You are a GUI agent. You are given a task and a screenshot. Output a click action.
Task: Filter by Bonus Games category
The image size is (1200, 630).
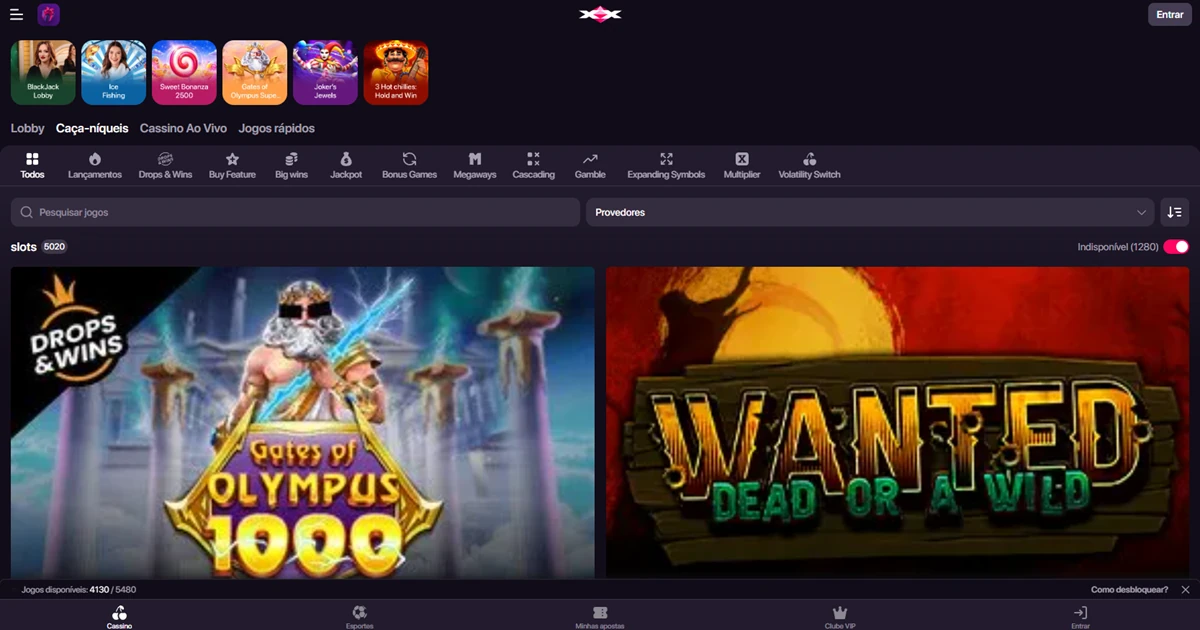[x=409, y=166]
